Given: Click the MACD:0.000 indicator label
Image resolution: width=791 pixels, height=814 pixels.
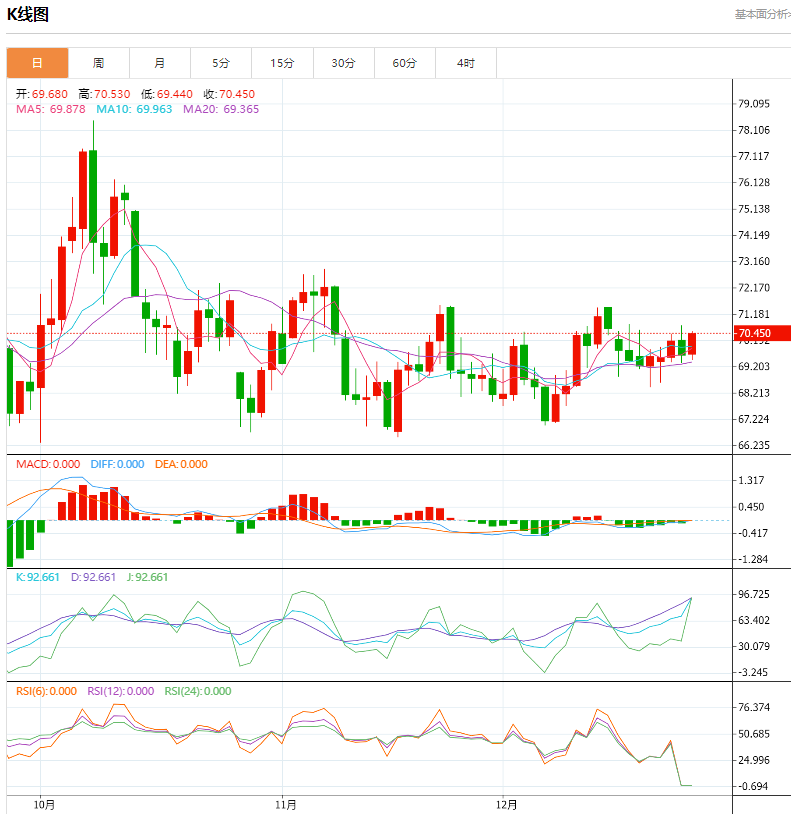Looking at the screenshot, I should pyautogui.click(x=48, y=464).
